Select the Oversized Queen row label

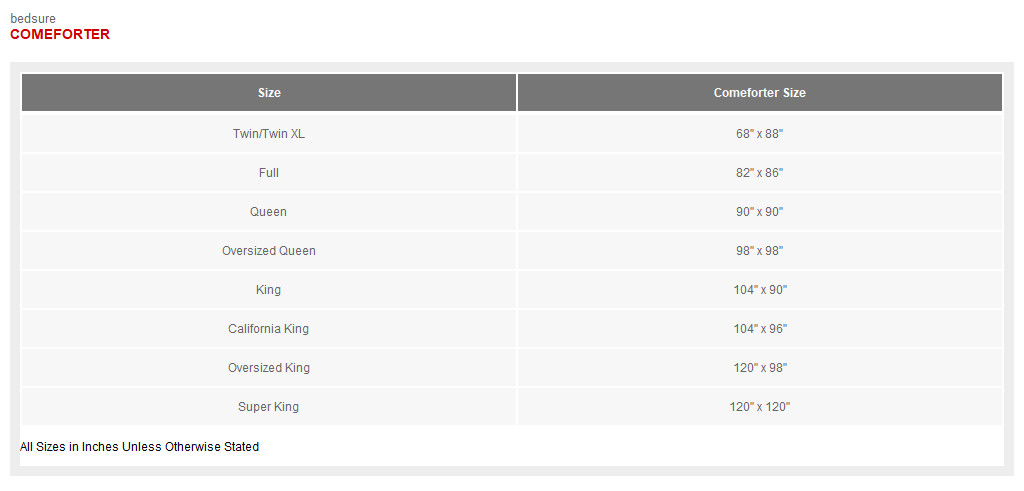point(269,251)
